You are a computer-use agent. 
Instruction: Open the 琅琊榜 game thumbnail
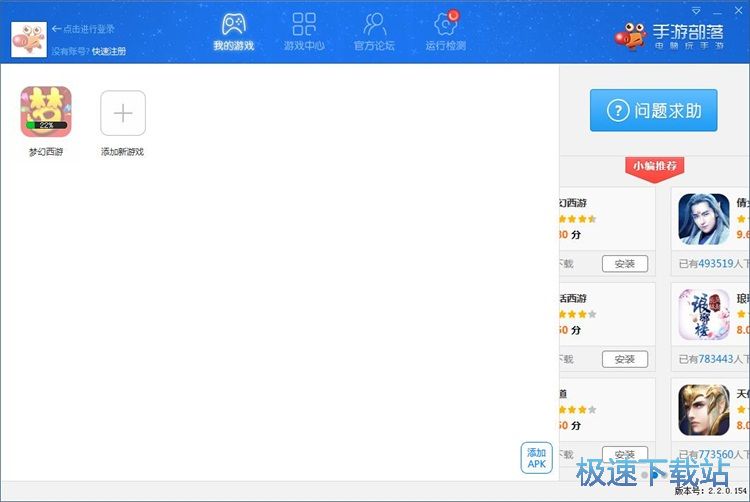tap(704, 314)
